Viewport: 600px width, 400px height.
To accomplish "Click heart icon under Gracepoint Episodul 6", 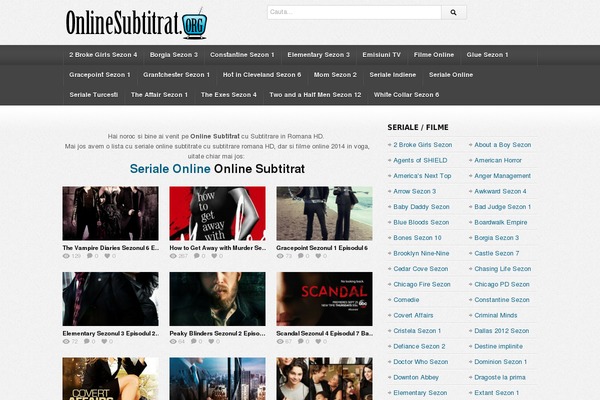I will [318, 256].
